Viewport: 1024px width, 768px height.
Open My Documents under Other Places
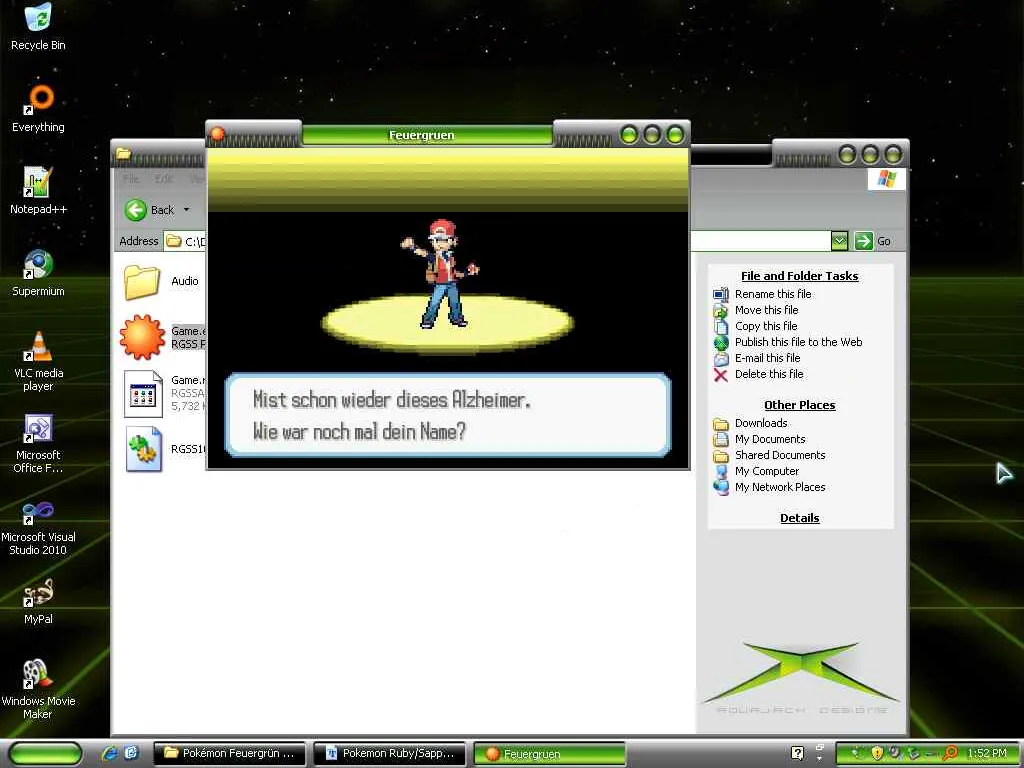(770, 439)
